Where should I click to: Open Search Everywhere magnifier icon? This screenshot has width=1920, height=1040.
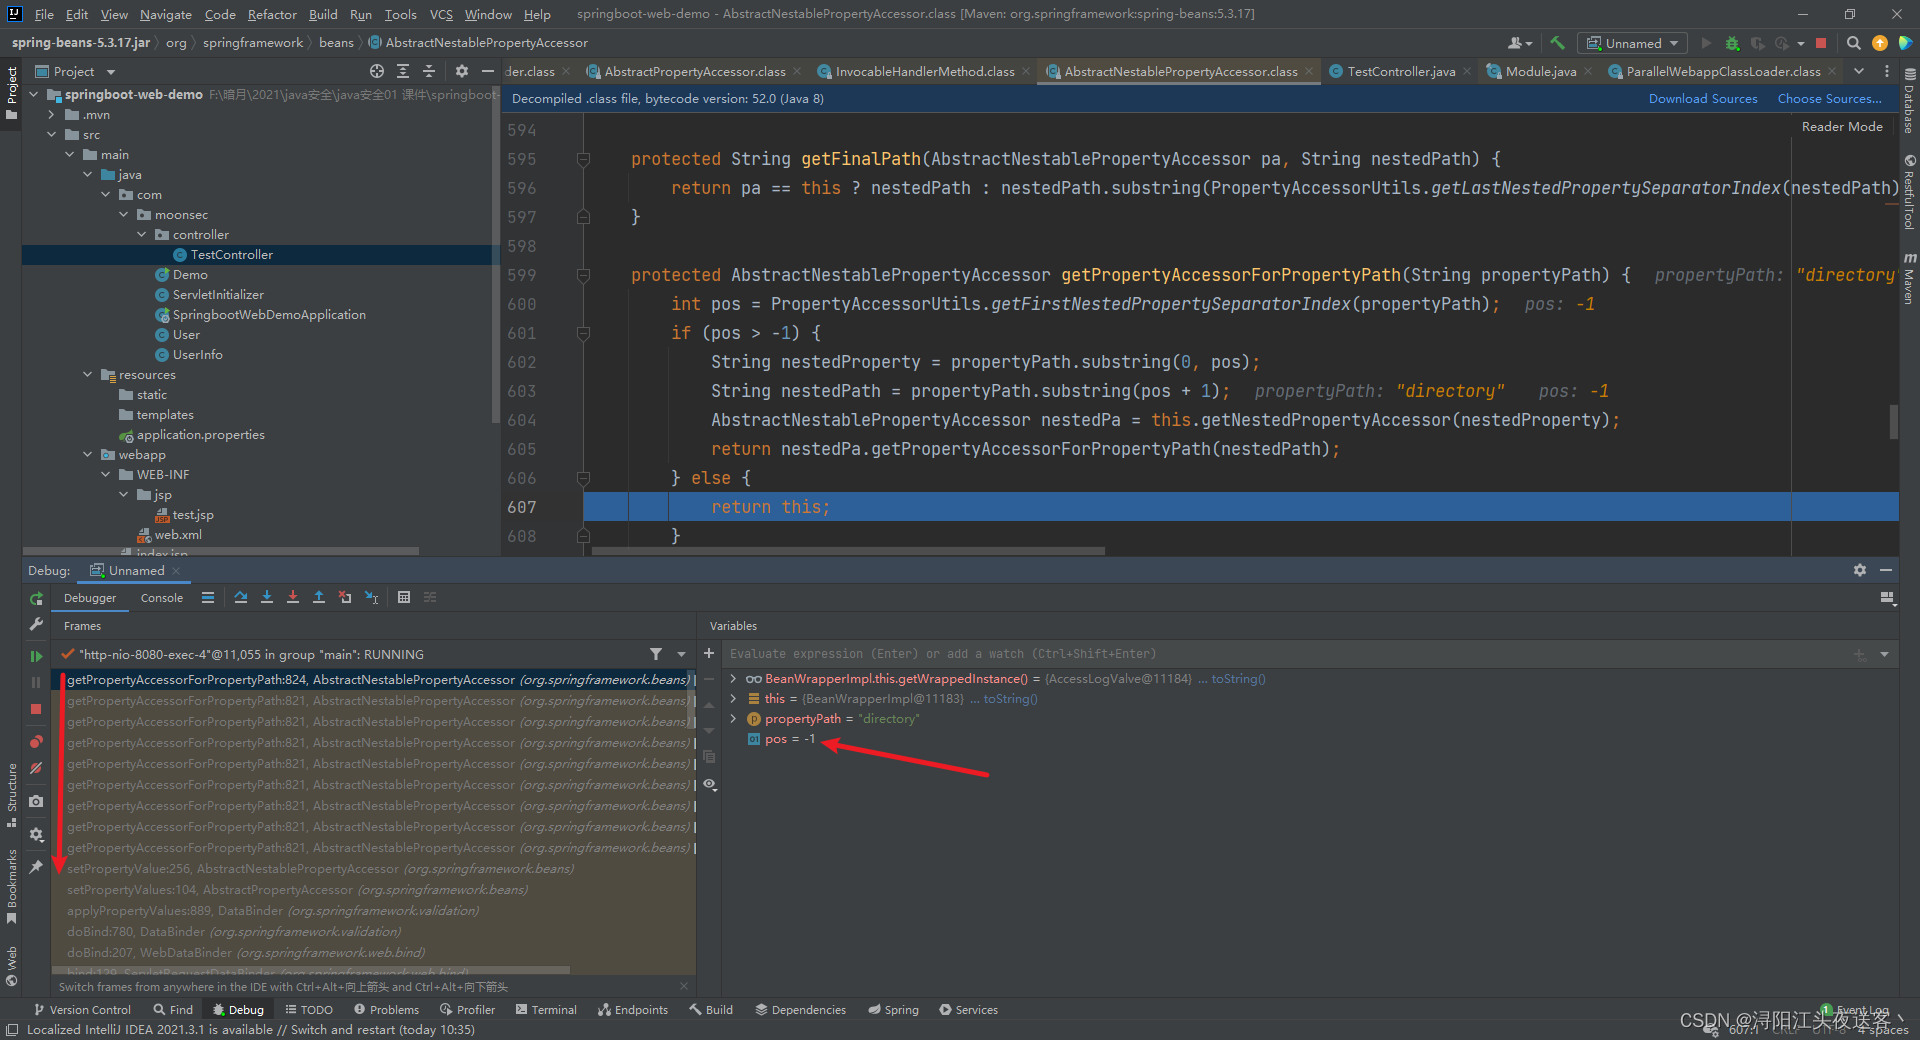1854,43
